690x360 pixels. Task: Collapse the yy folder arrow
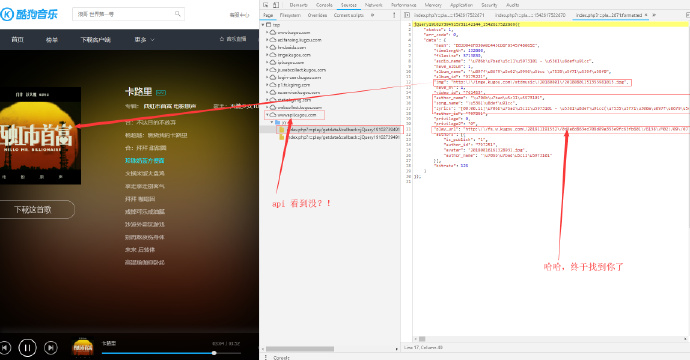[272, 122]
